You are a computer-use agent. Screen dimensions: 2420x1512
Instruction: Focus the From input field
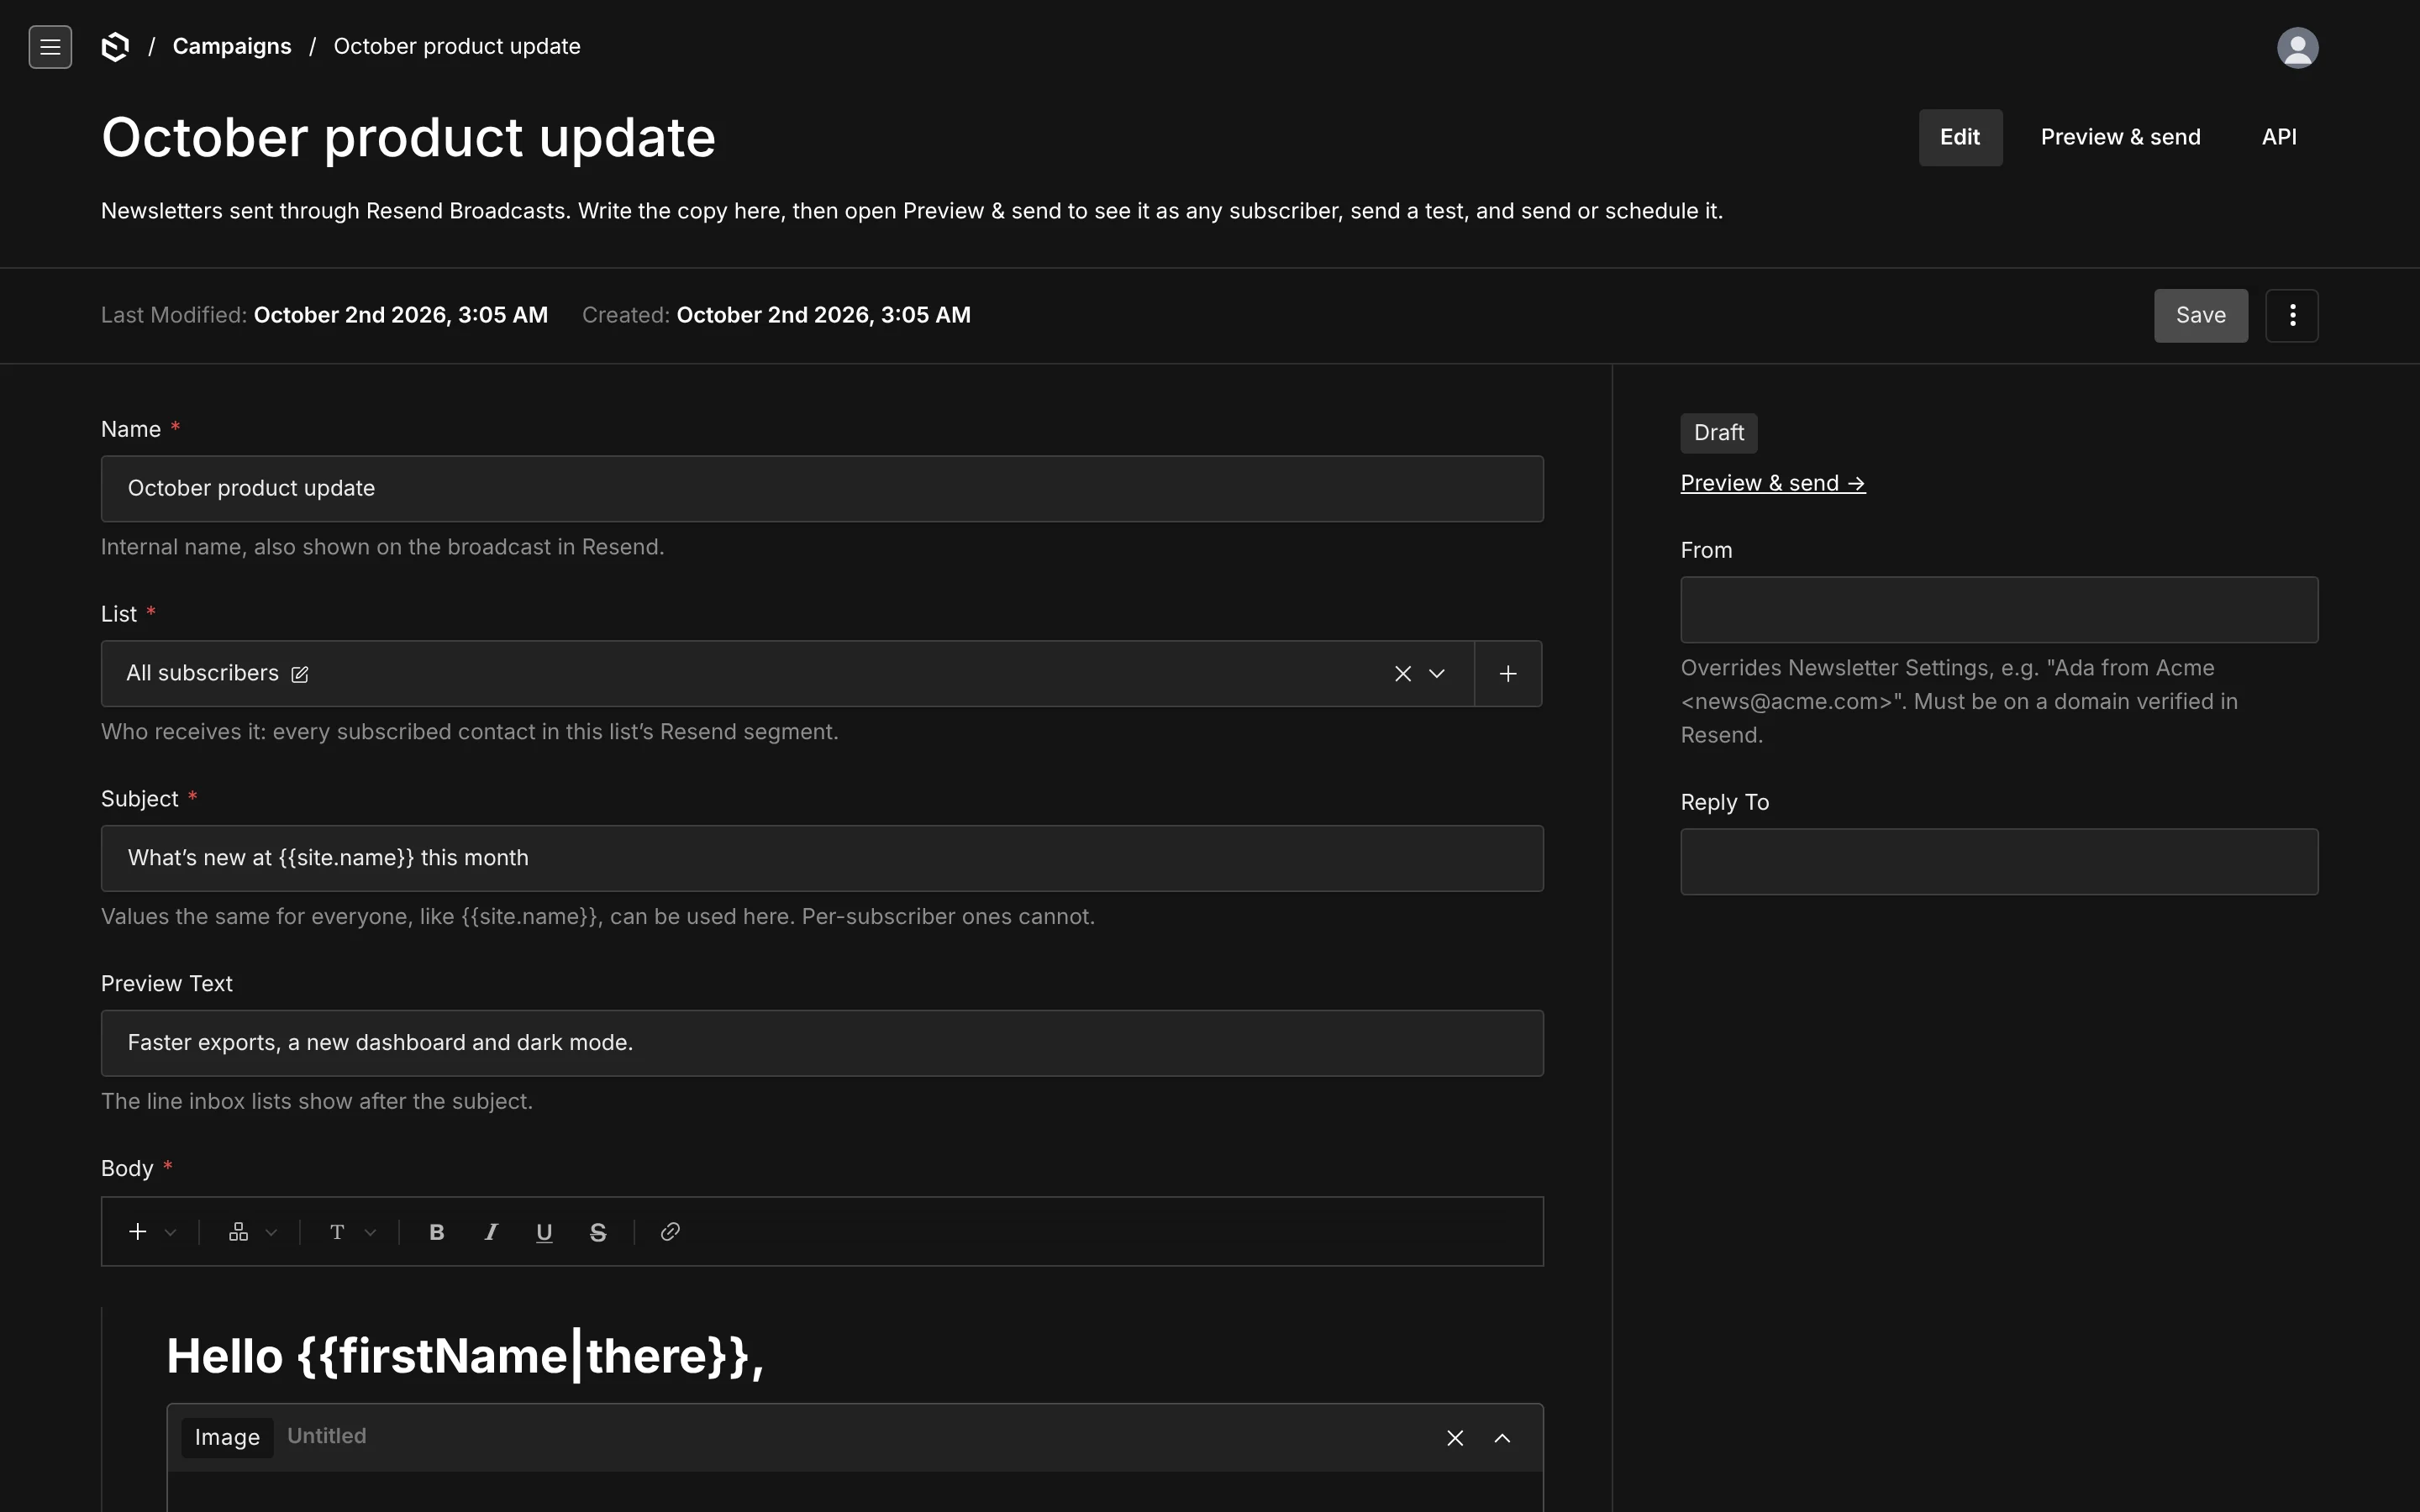coord(1999,610)
